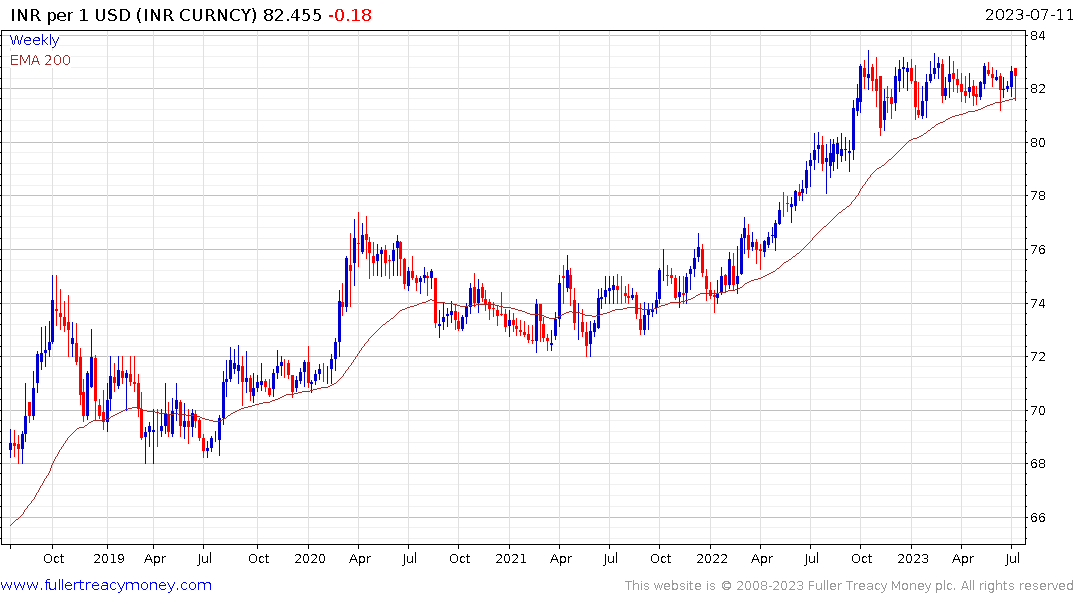Viewport: 1075px width, 600px height.
Task: Click the copyright notice text
Action: pos(849,586)
